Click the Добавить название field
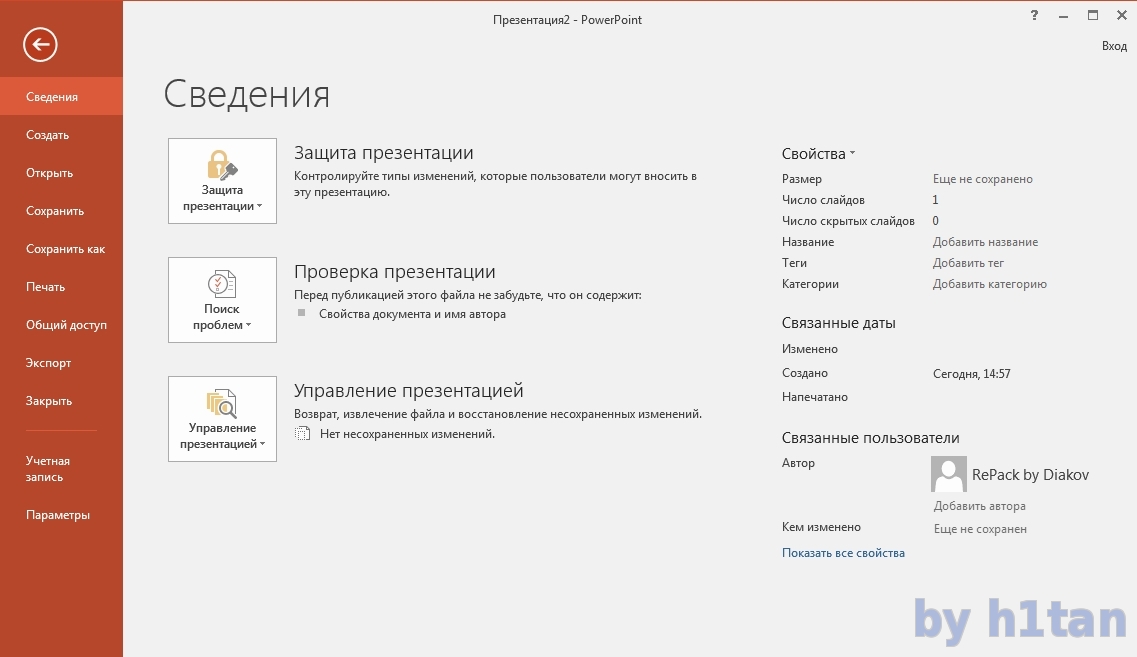Screen dimensions: 1137x657 985,242
